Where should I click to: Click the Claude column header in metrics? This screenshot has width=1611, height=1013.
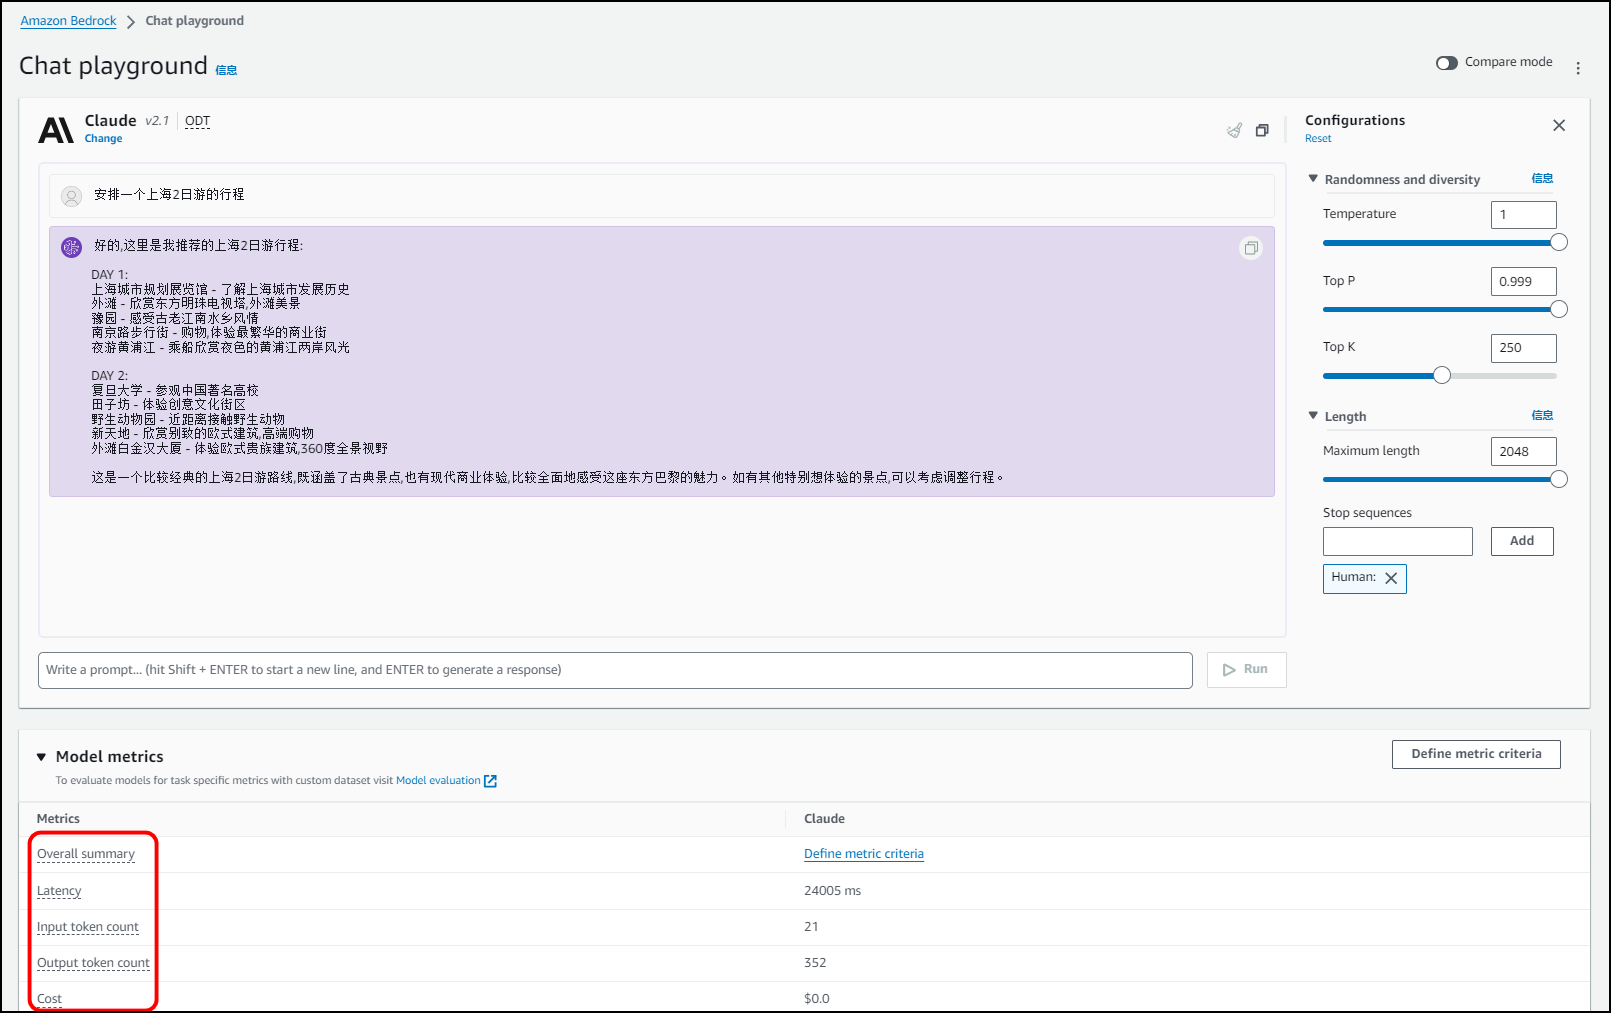pos(824,819)
